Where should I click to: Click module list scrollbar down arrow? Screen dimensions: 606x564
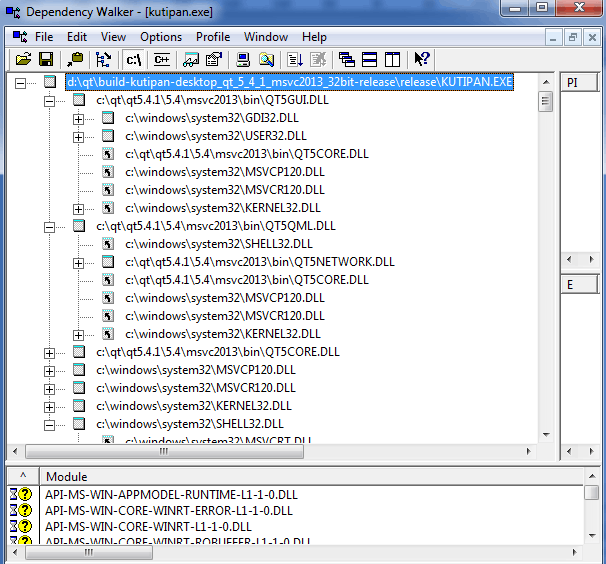click(592, 536)
